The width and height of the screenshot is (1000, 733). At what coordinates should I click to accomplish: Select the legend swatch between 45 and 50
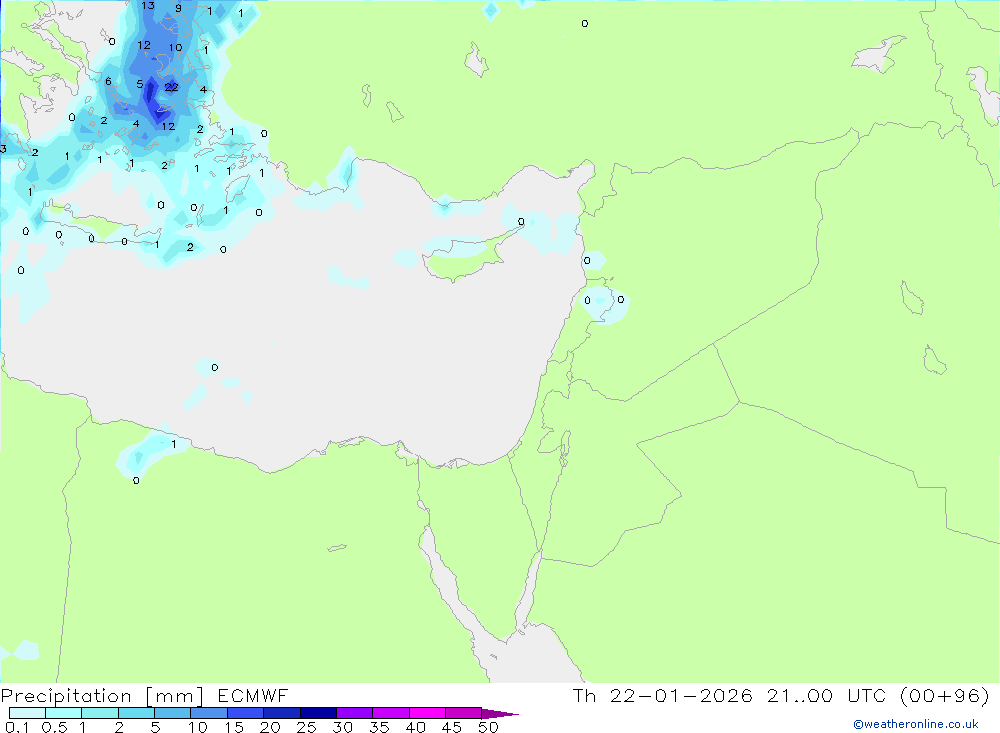point(463,713)
